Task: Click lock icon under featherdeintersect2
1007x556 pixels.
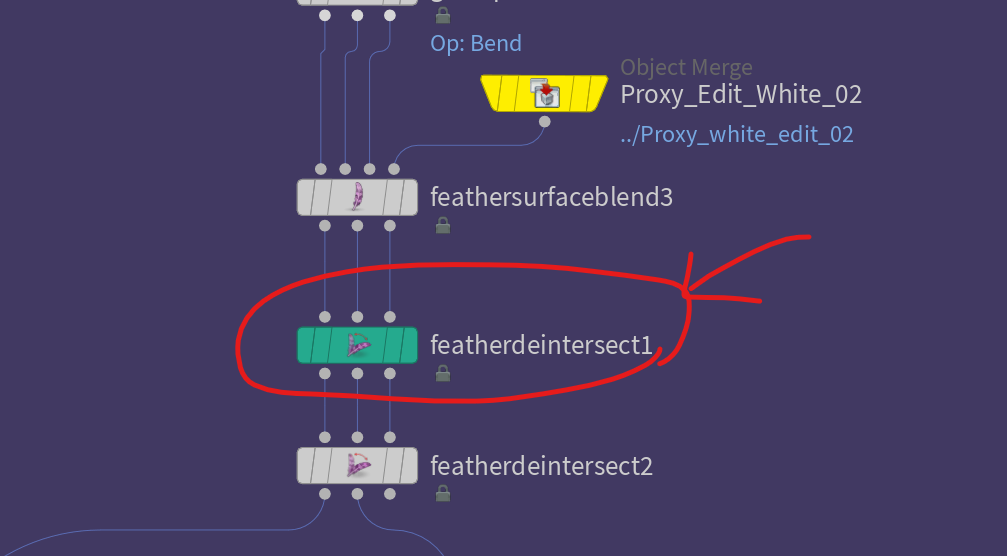Action: [442, 494]
